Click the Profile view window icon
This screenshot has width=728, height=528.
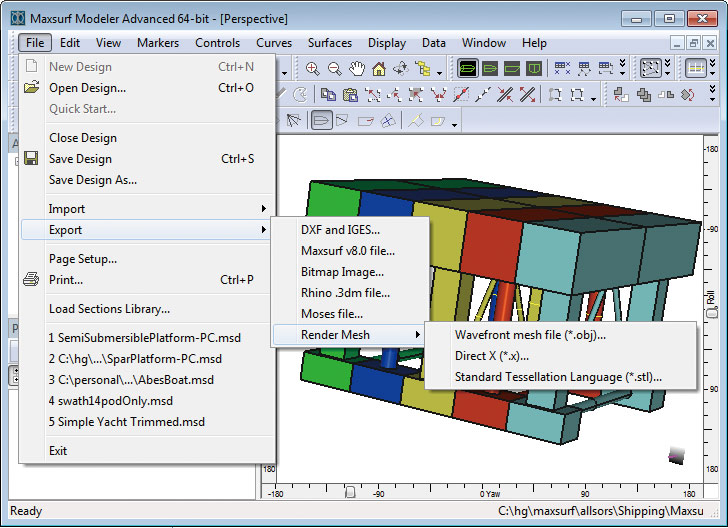coord(512,69)
